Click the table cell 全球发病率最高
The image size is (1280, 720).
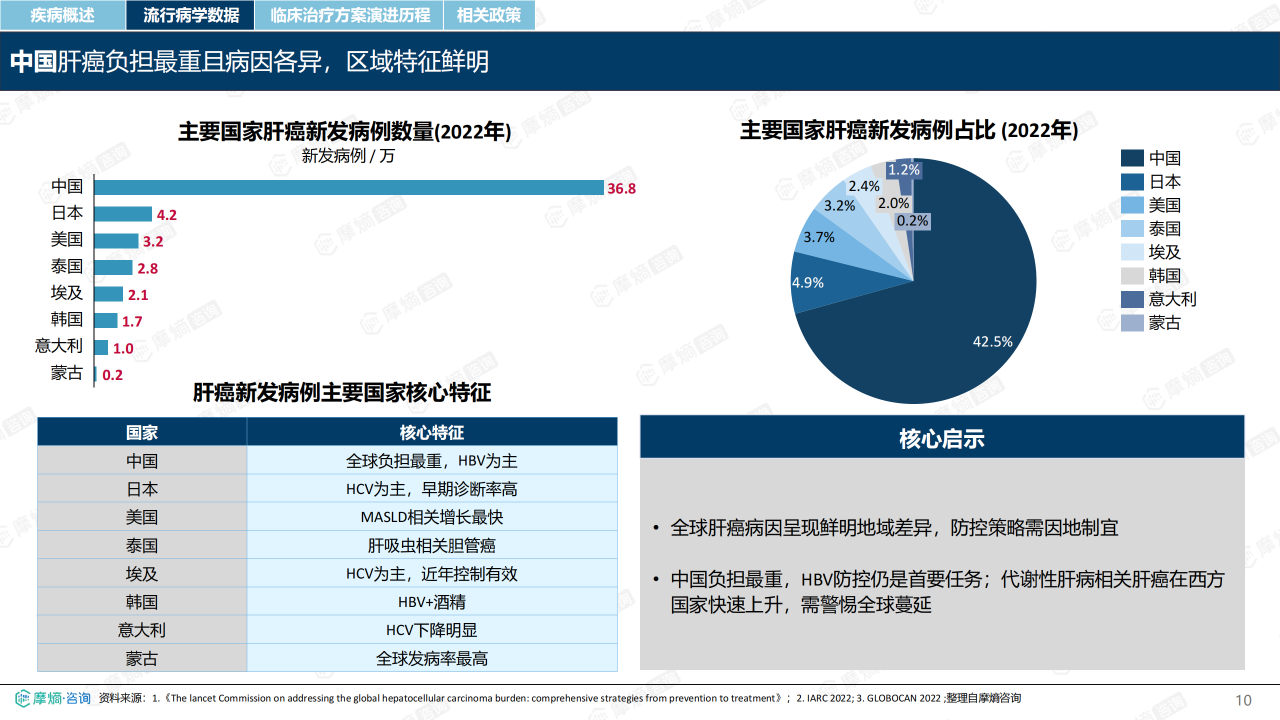[x=432, y=659]
